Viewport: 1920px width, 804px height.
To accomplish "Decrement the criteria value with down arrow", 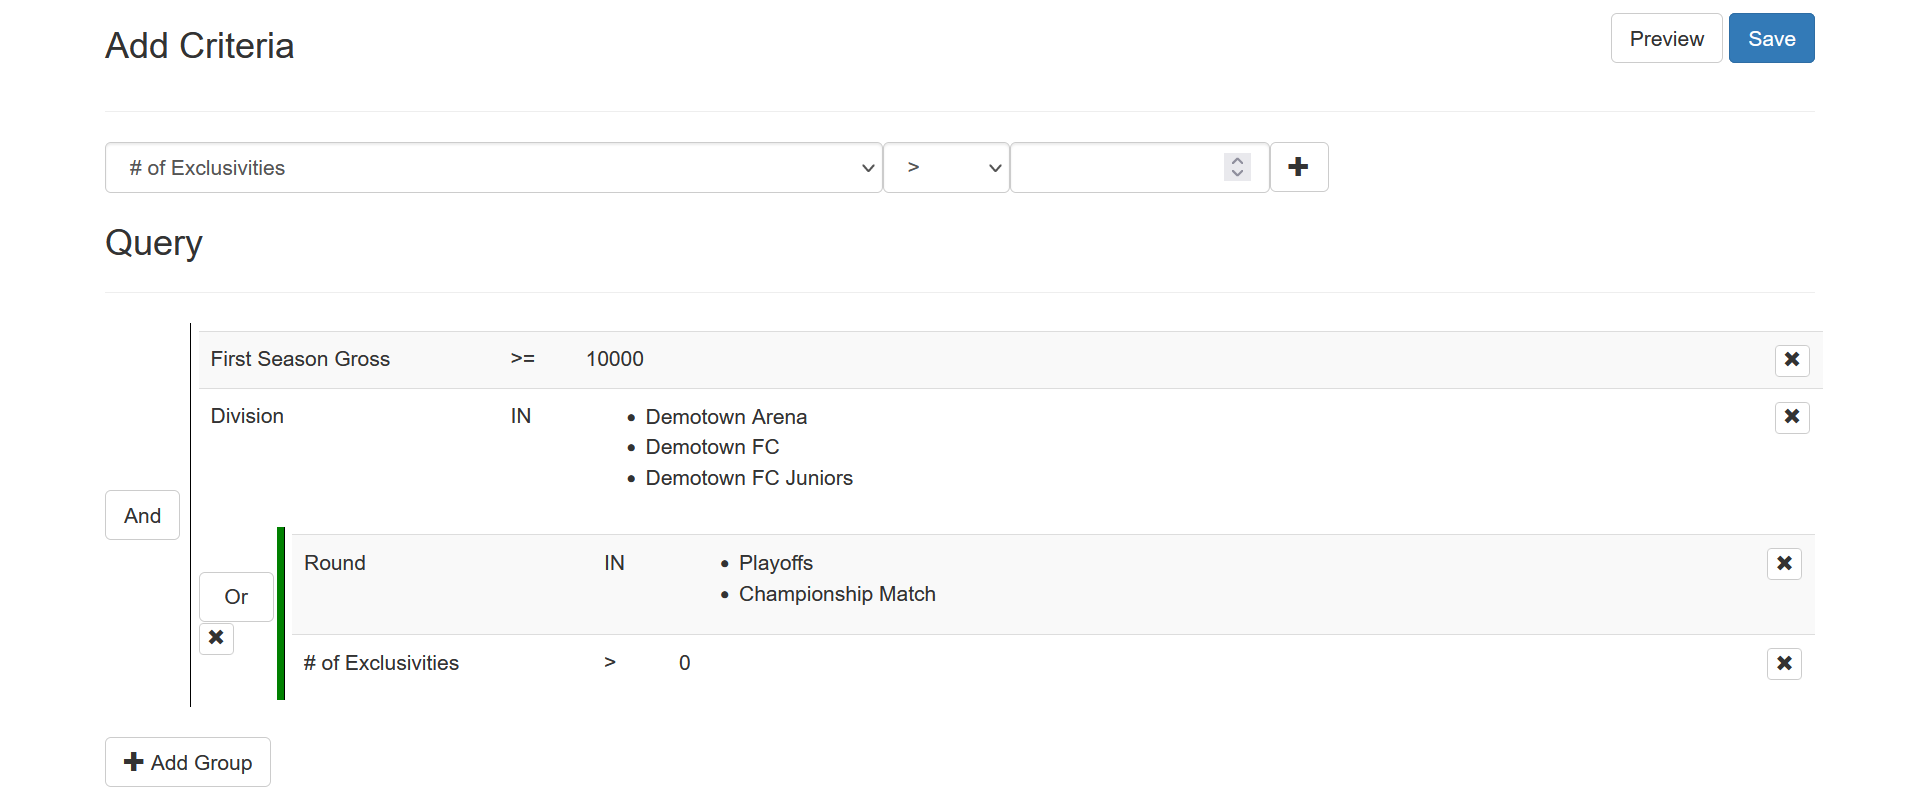I will [1237, 174].
